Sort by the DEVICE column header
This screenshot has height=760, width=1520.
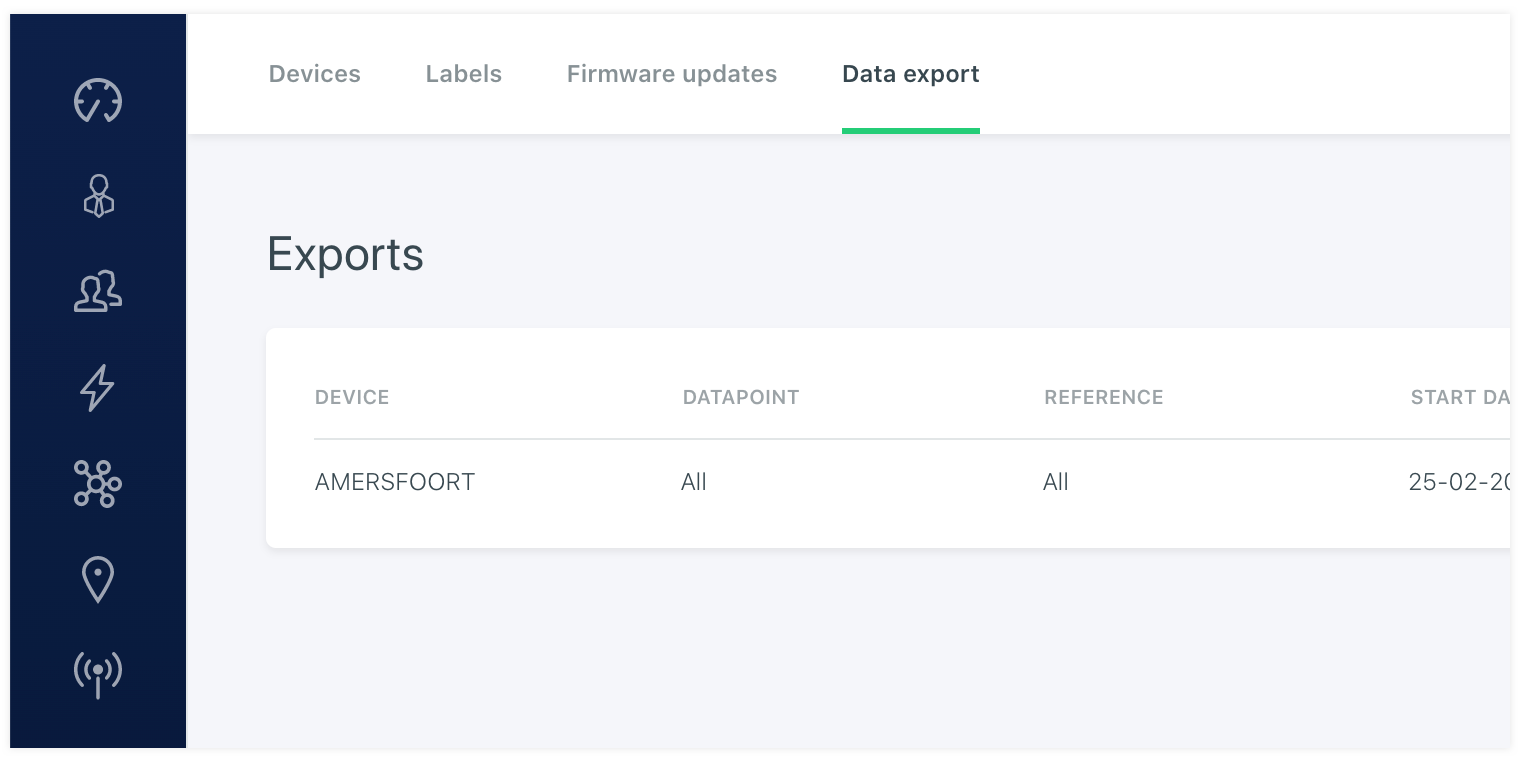click(x=352, y=398)
